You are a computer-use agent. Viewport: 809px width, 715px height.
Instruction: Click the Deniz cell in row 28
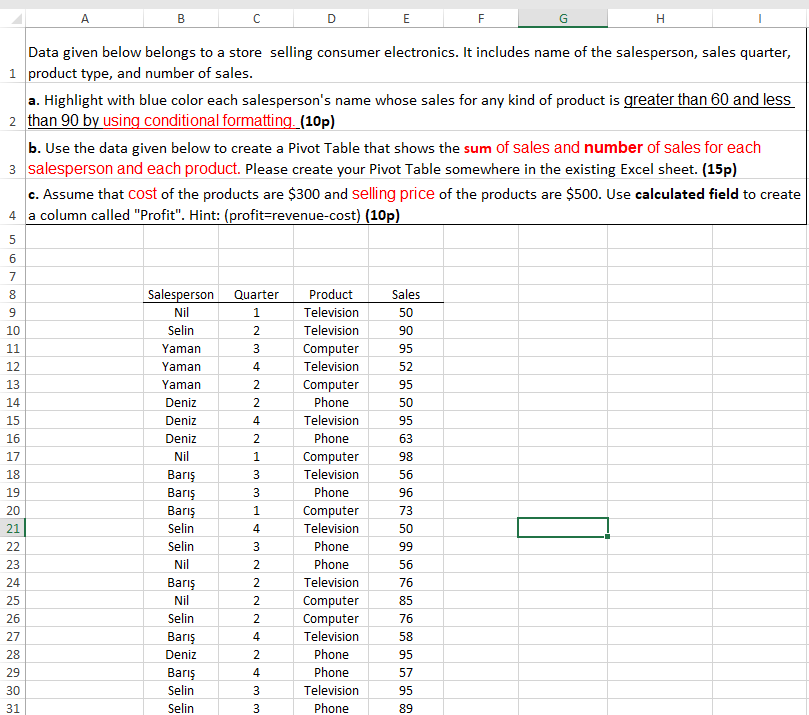coord(180,654)
